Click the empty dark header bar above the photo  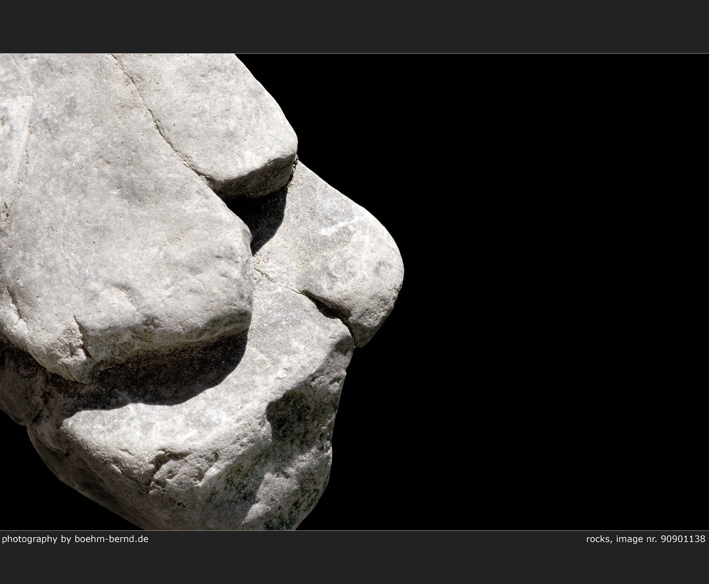(x=354, y=26)
